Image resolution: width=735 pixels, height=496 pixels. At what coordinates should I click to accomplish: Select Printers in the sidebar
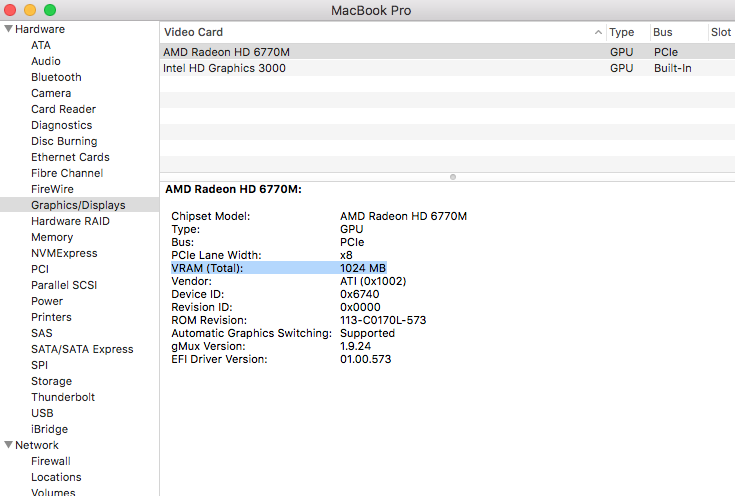click(51, 317)
